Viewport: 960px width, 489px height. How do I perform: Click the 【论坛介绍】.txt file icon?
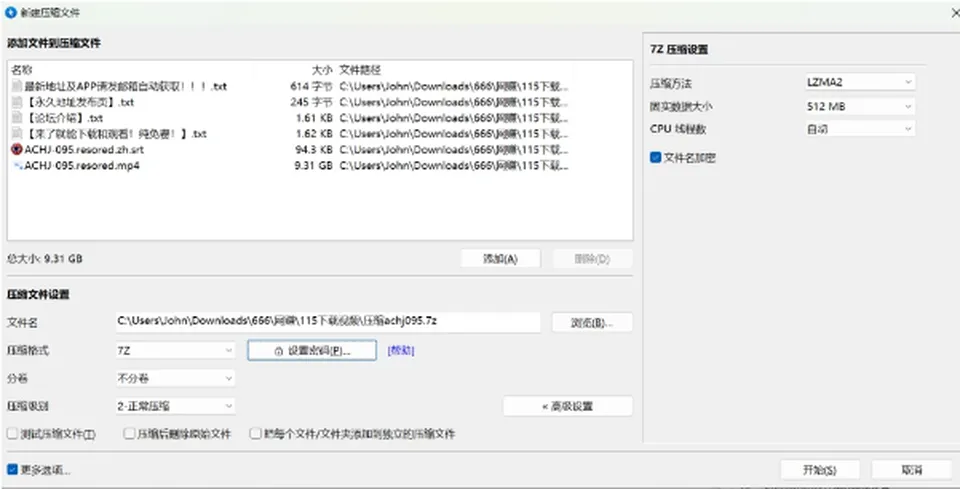[x=17, y=118]
